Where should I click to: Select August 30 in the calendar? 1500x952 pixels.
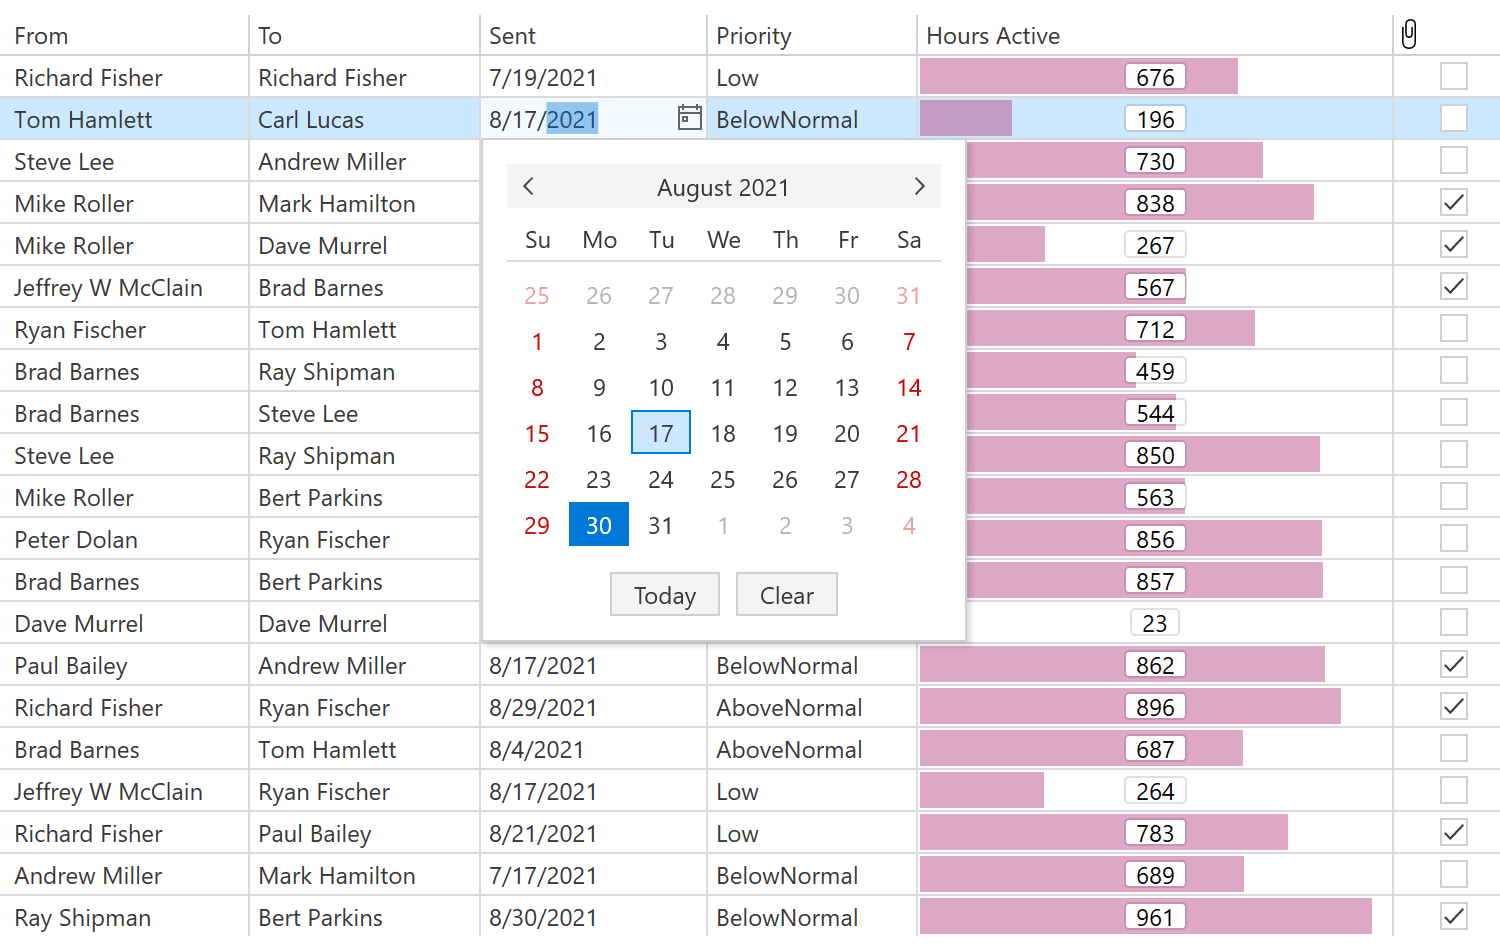(x=599, y=525)
